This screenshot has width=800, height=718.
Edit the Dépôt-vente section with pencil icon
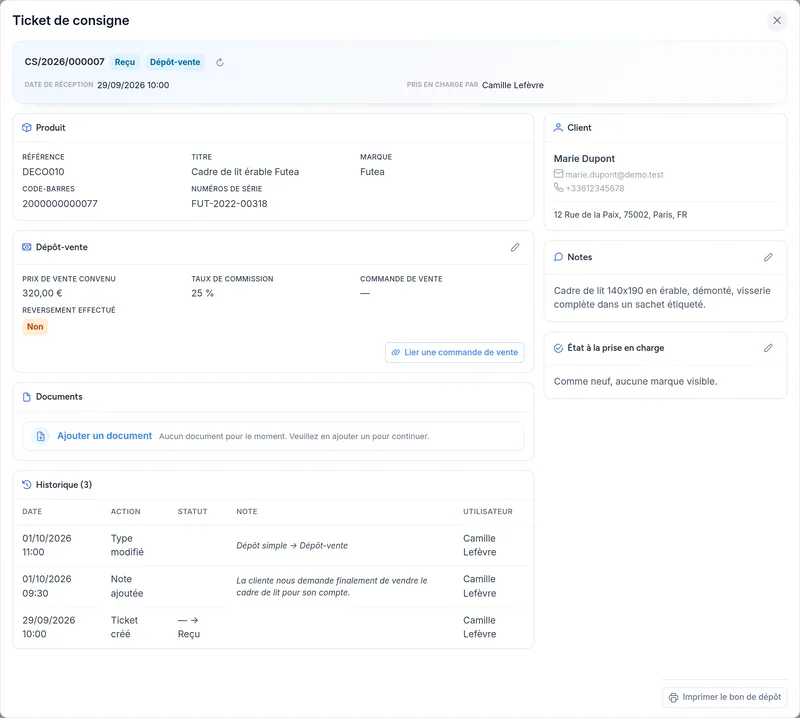tap(515, 247)
